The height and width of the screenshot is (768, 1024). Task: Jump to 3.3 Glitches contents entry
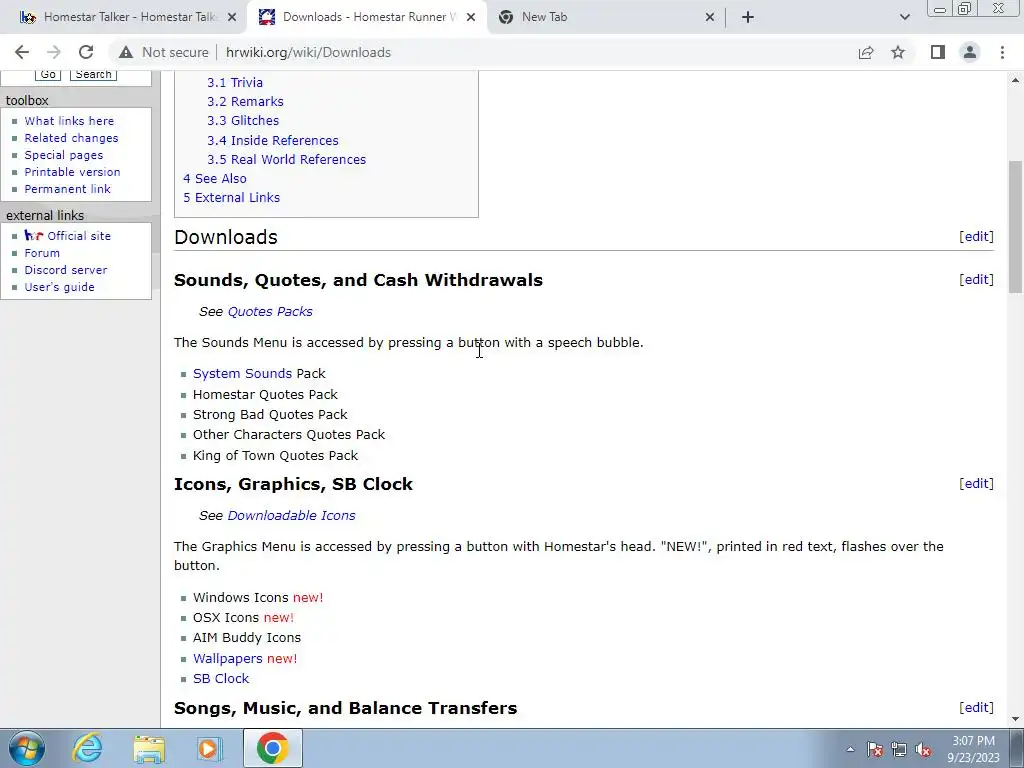pos(243,120)
